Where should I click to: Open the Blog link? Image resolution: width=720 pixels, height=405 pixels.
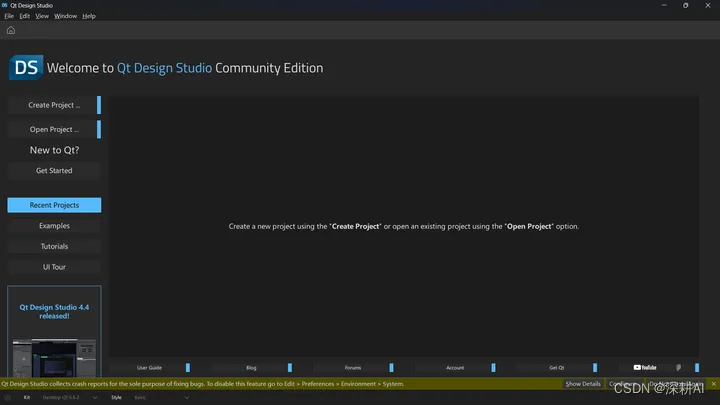[252, 368]
